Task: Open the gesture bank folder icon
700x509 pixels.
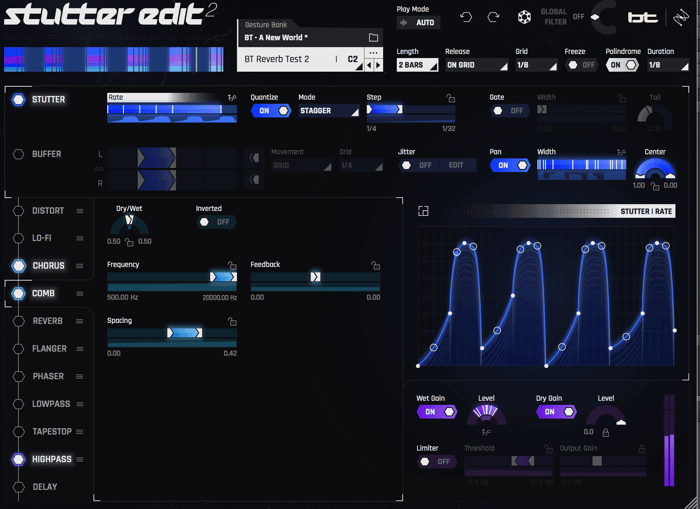Action: pos(373,38)
